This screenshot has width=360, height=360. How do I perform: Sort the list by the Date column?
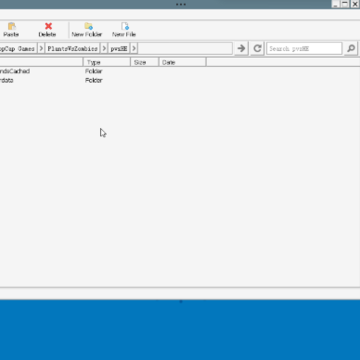[x=183, y=62]
